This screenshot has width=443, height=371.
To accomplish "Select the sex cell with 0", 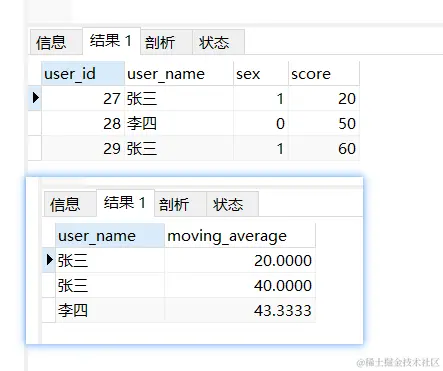I will point(261,123).
